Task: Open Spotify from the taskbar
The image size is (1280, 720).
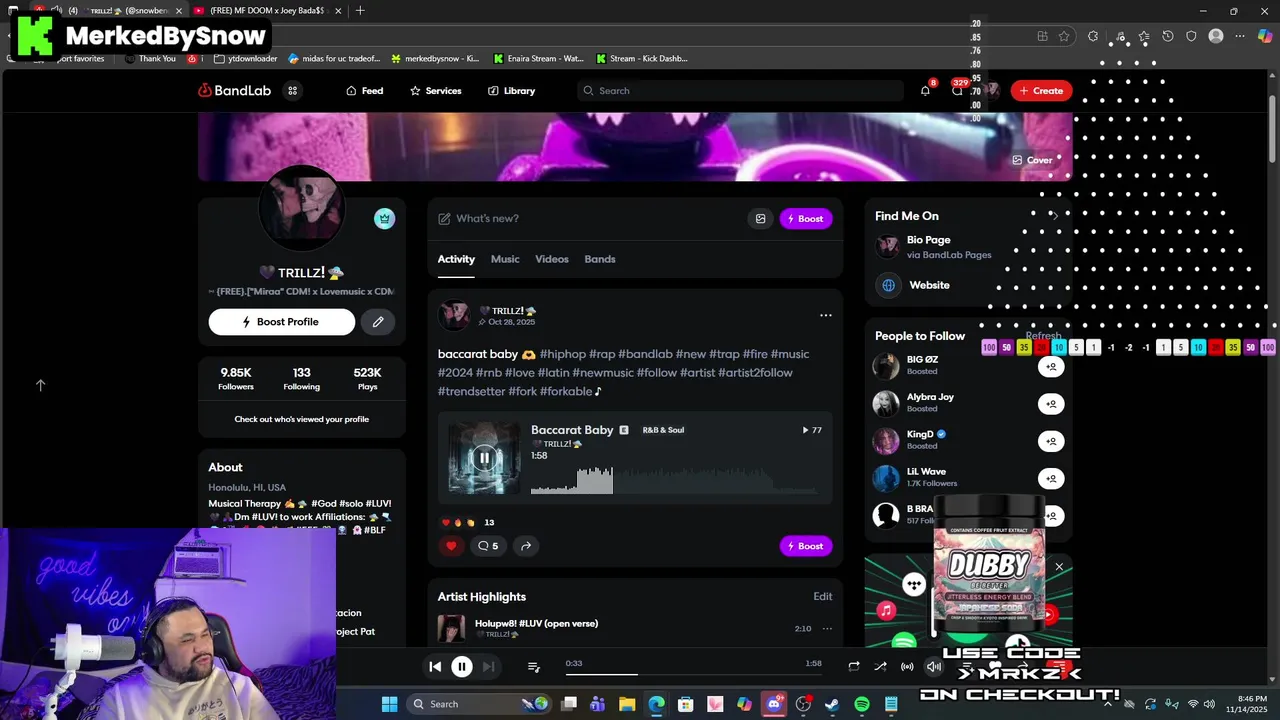Action: point(862,704)
